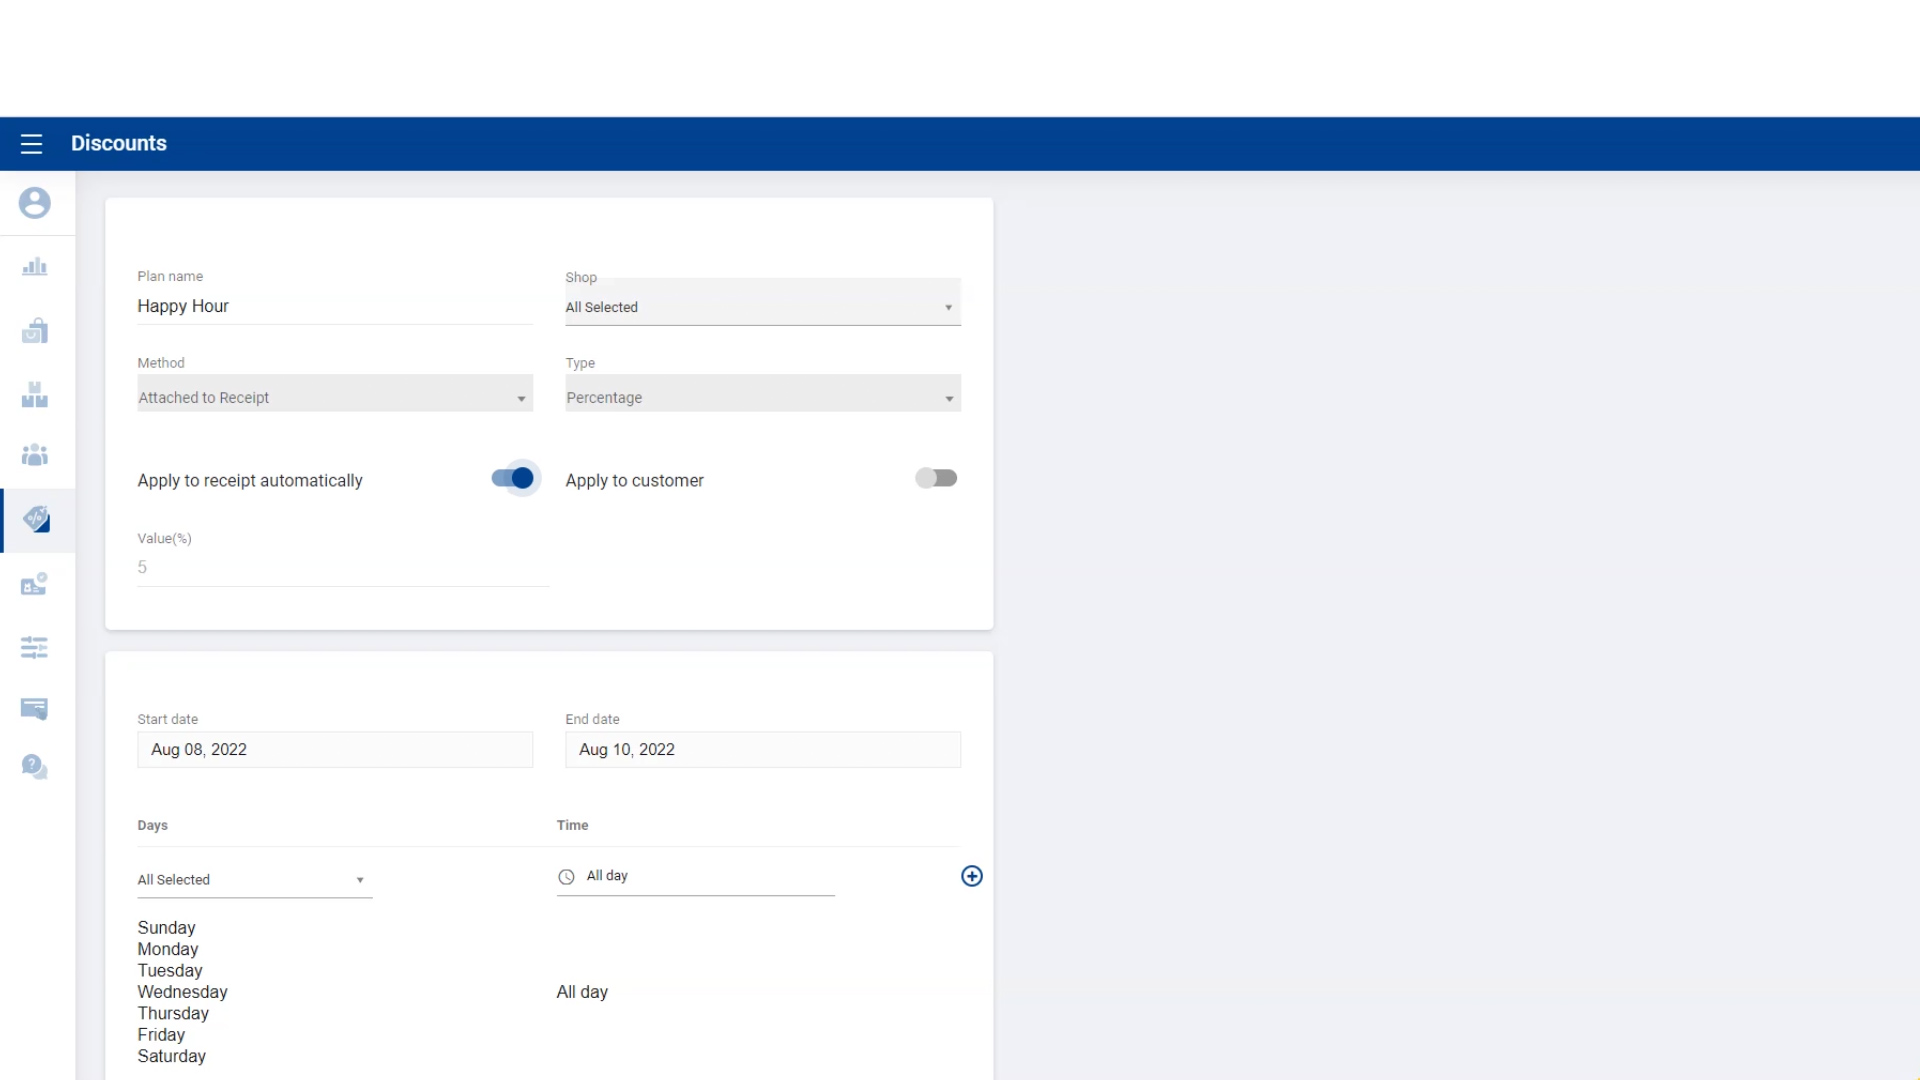Enable Apply to customer toggle
This screenshot has height=1080, width=1920.
click(936, 479)
